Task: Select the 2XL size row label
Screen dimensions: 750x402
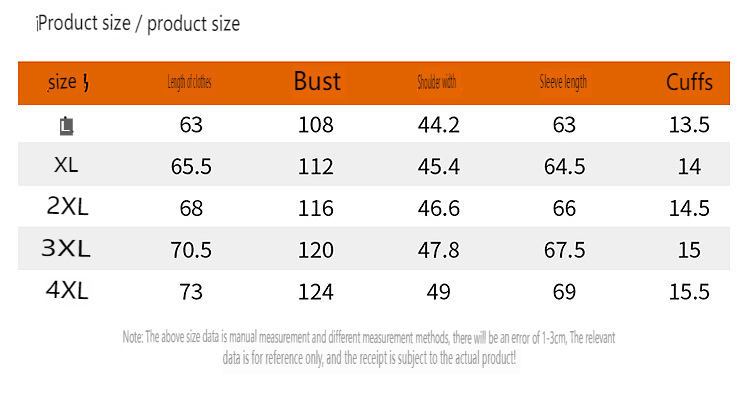Action: click(x=68, y=206)
